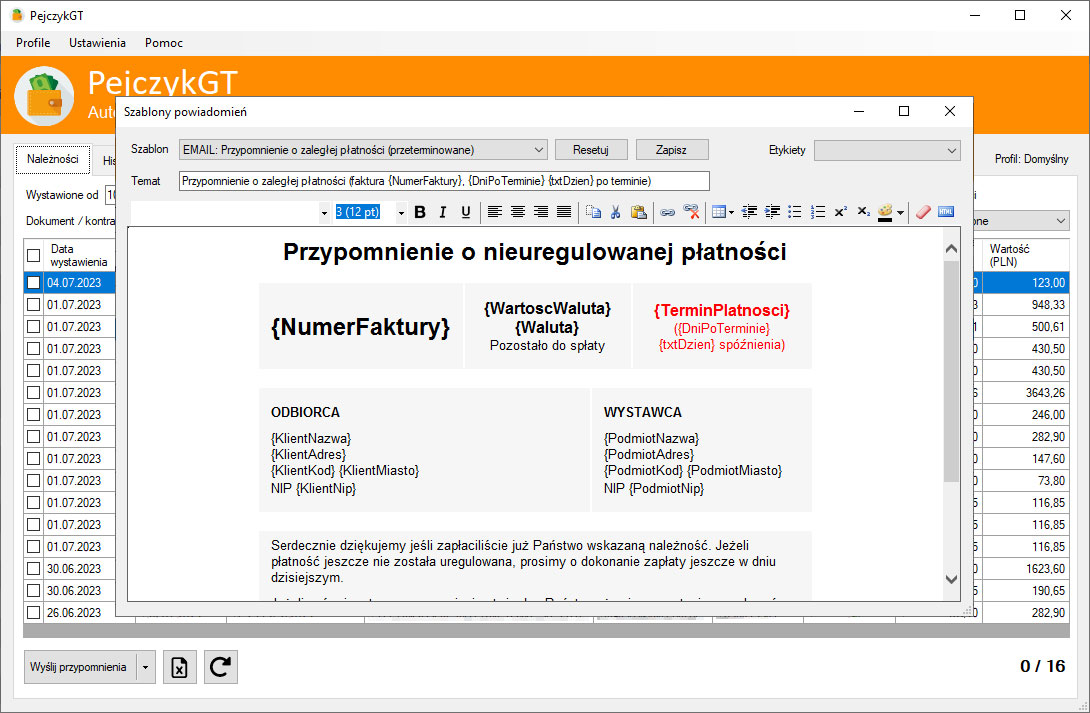Click the Wartość (PLN) column header

click(x=1025, y=255)
